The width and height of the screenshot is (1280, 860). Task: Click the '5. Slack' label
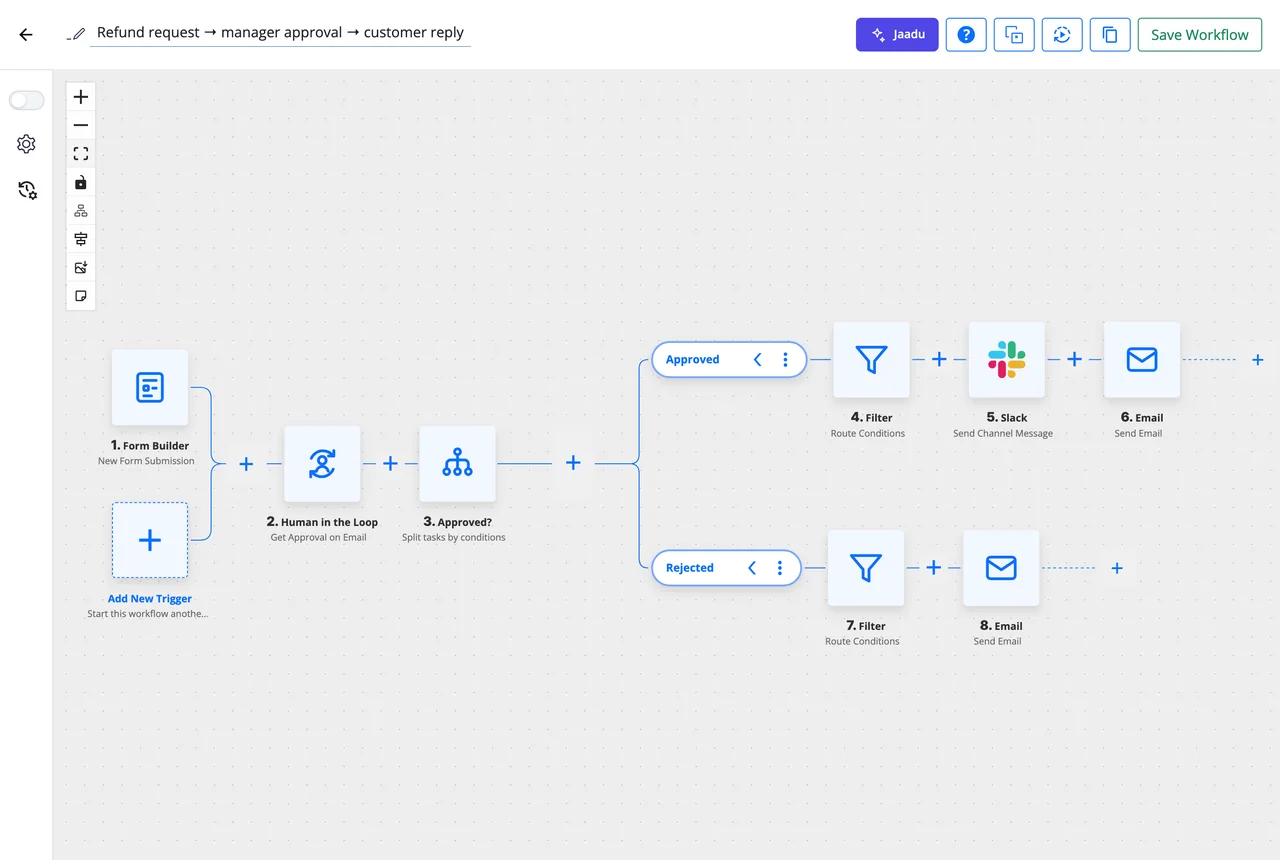pyautogui.click(x=1007, y=417)
